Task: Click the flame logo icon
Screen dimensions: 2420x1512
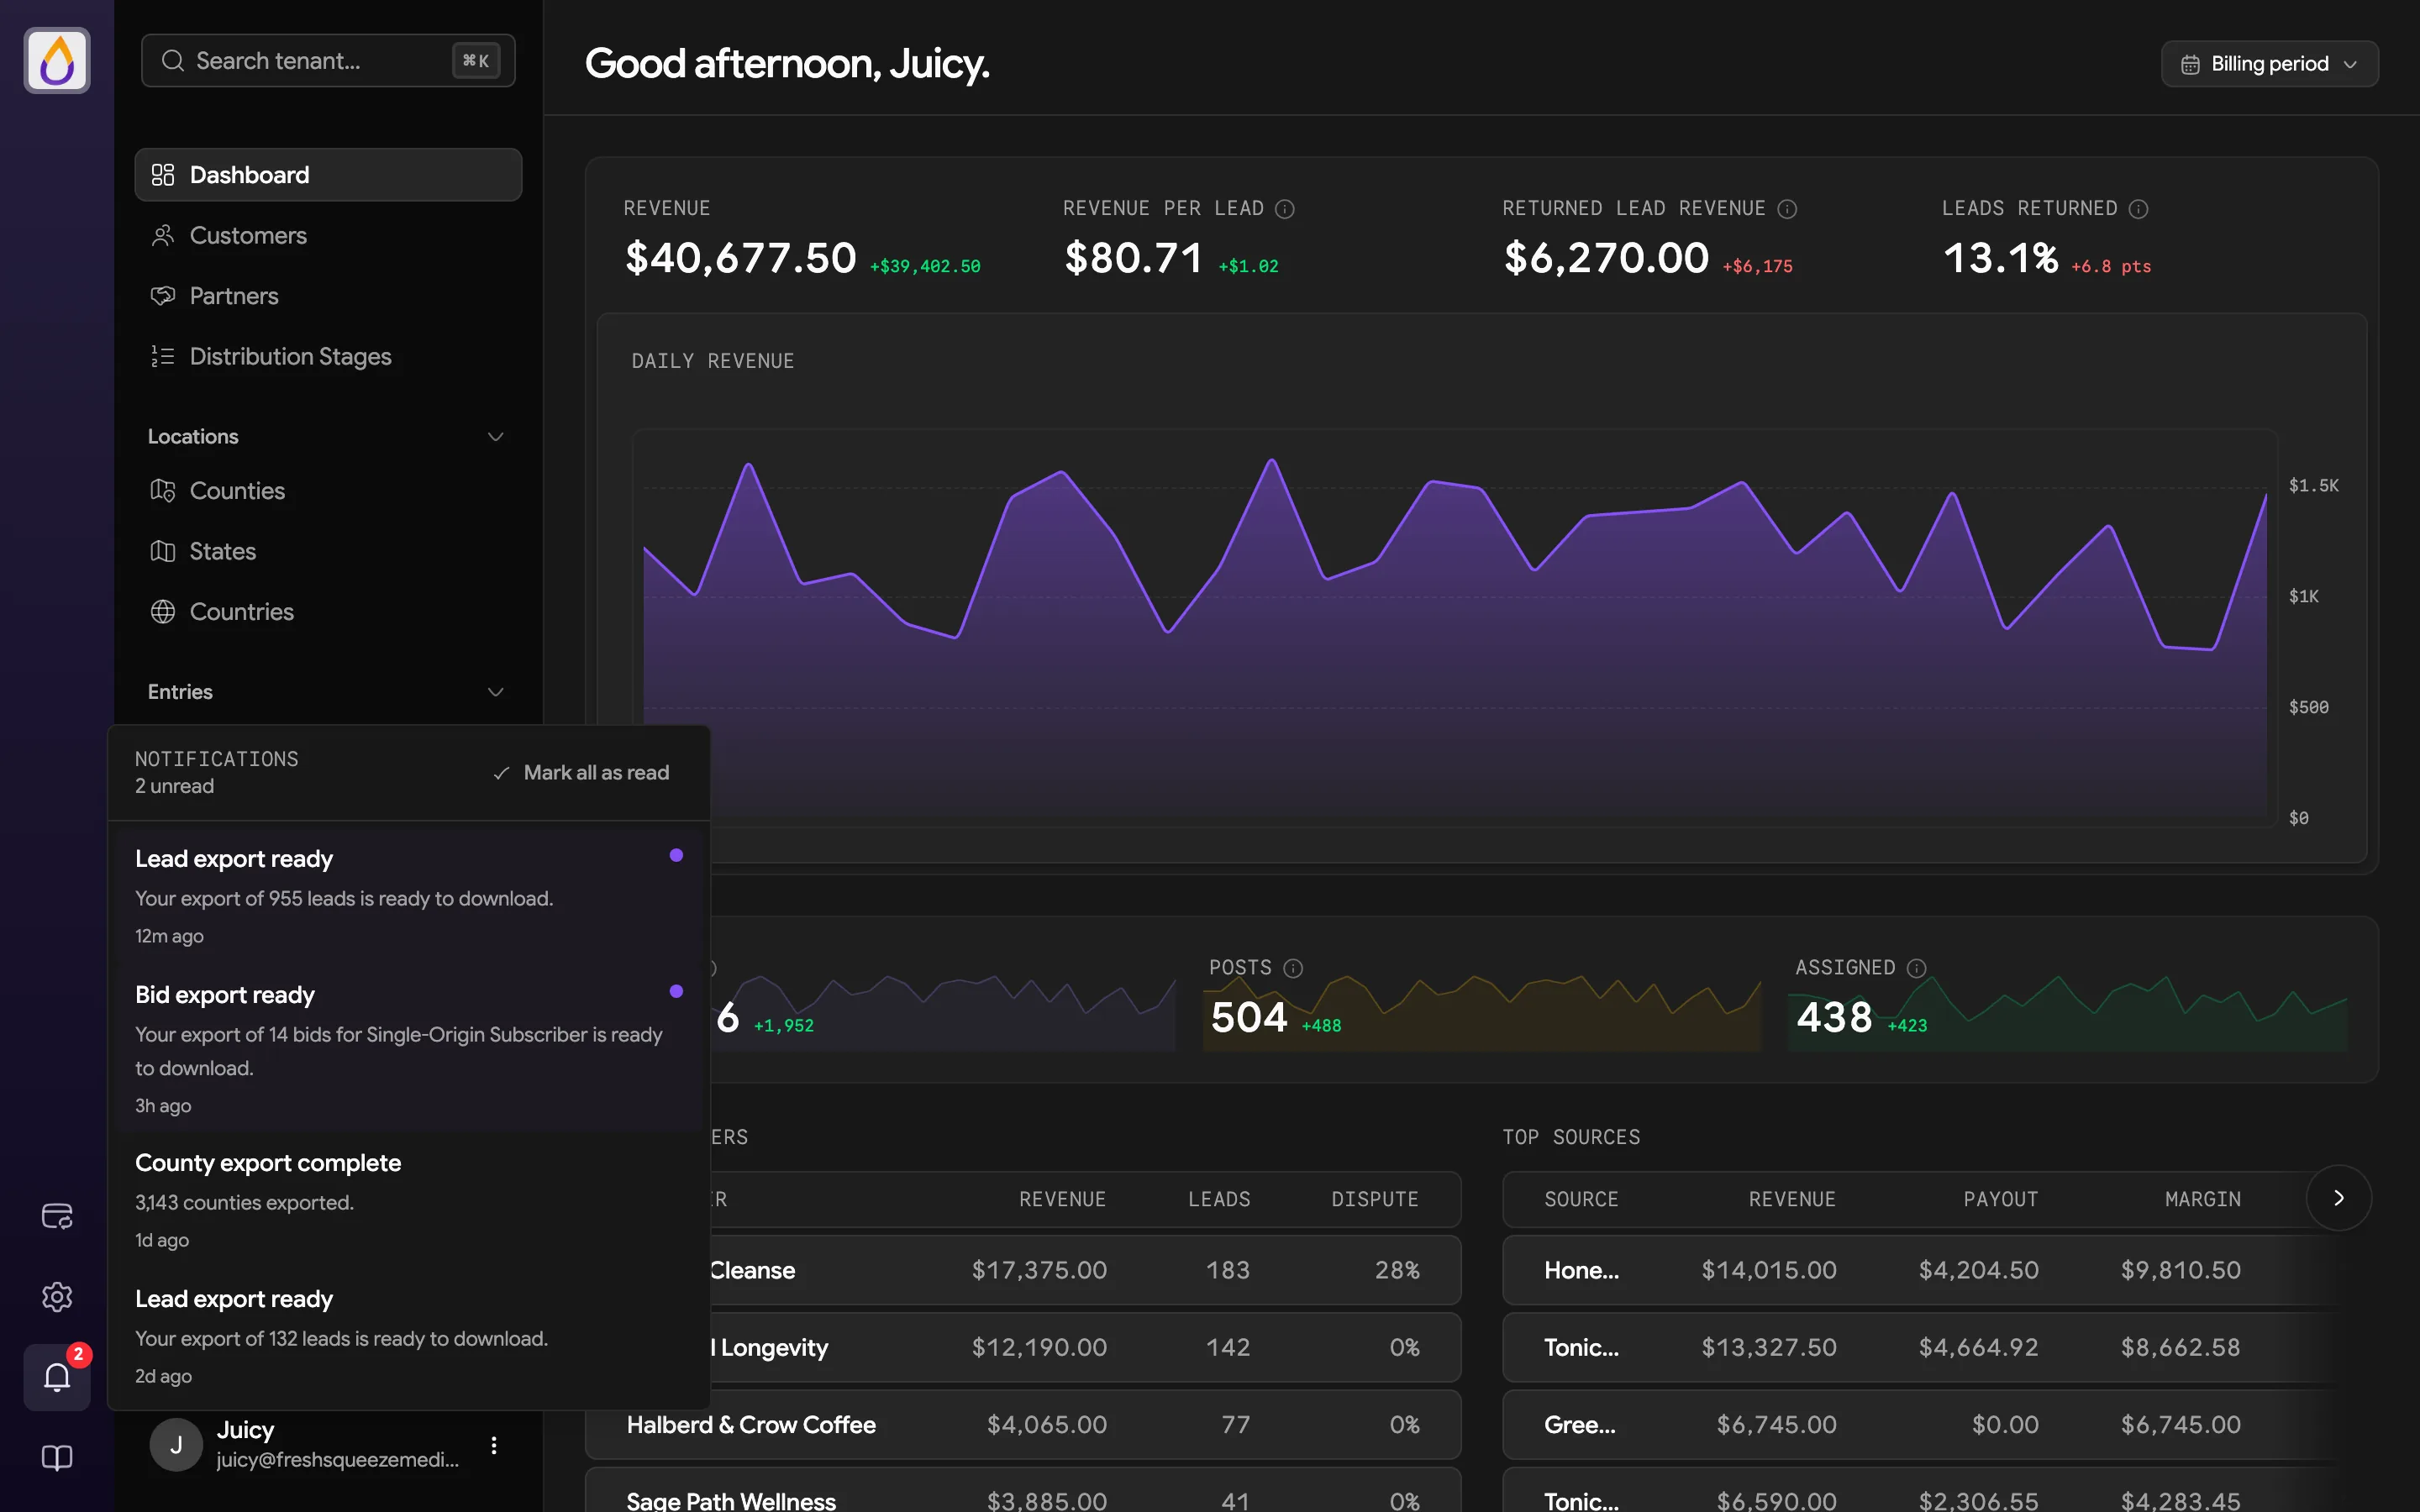Action: pos(57,60)
